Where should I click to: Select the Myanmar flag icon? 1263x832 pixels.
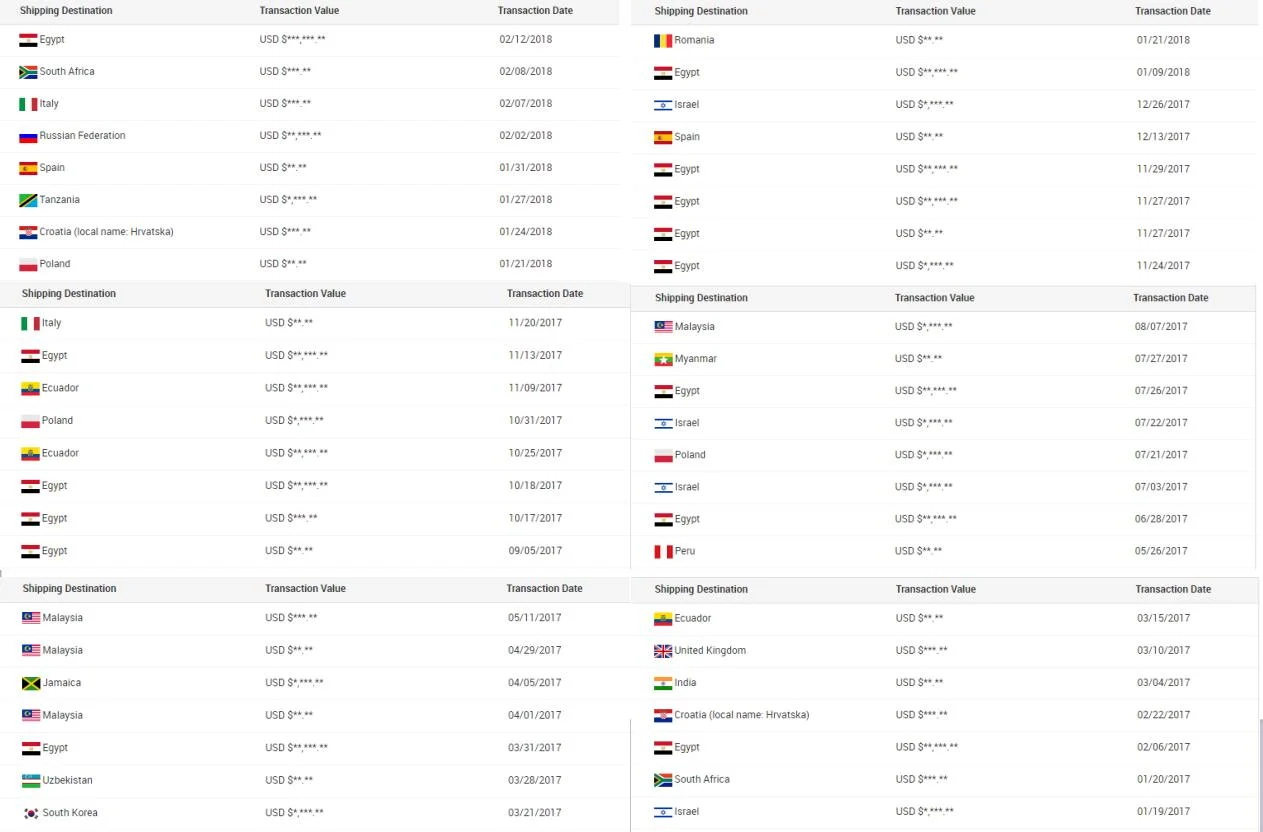tap(663, 359)
